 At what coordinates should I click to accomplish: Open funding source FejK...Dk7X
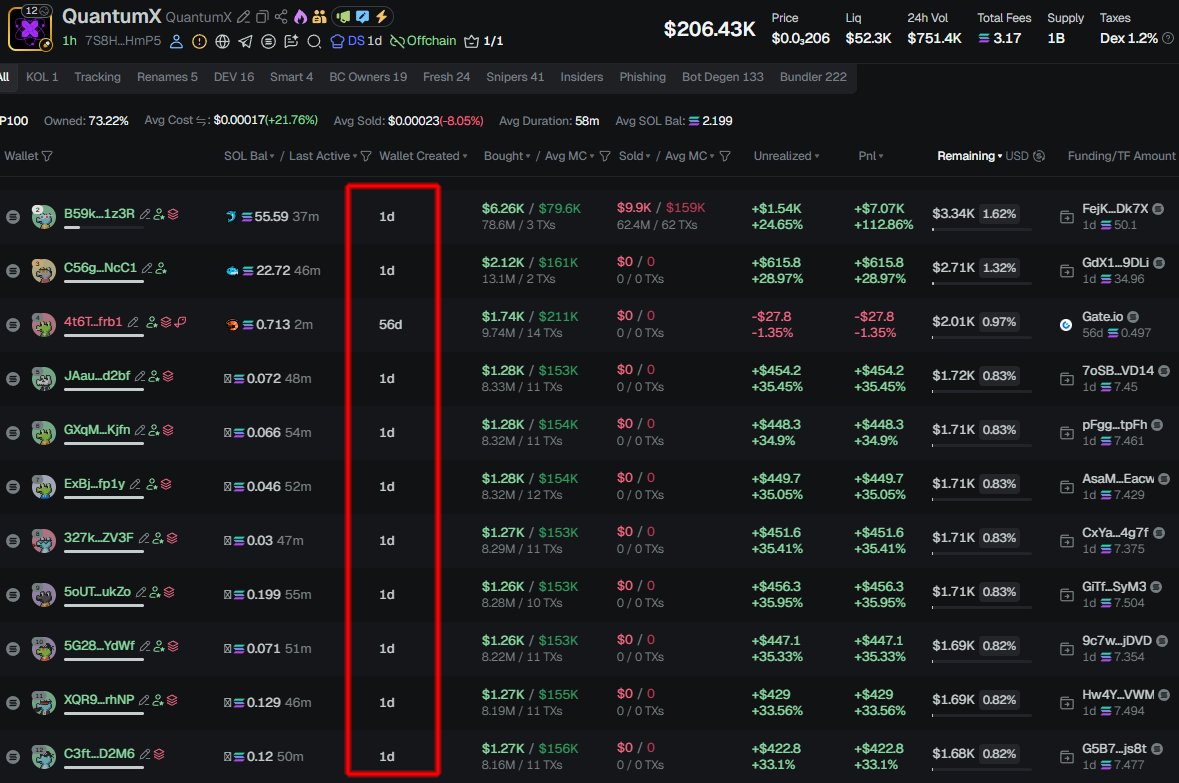tap(1115, 209)
